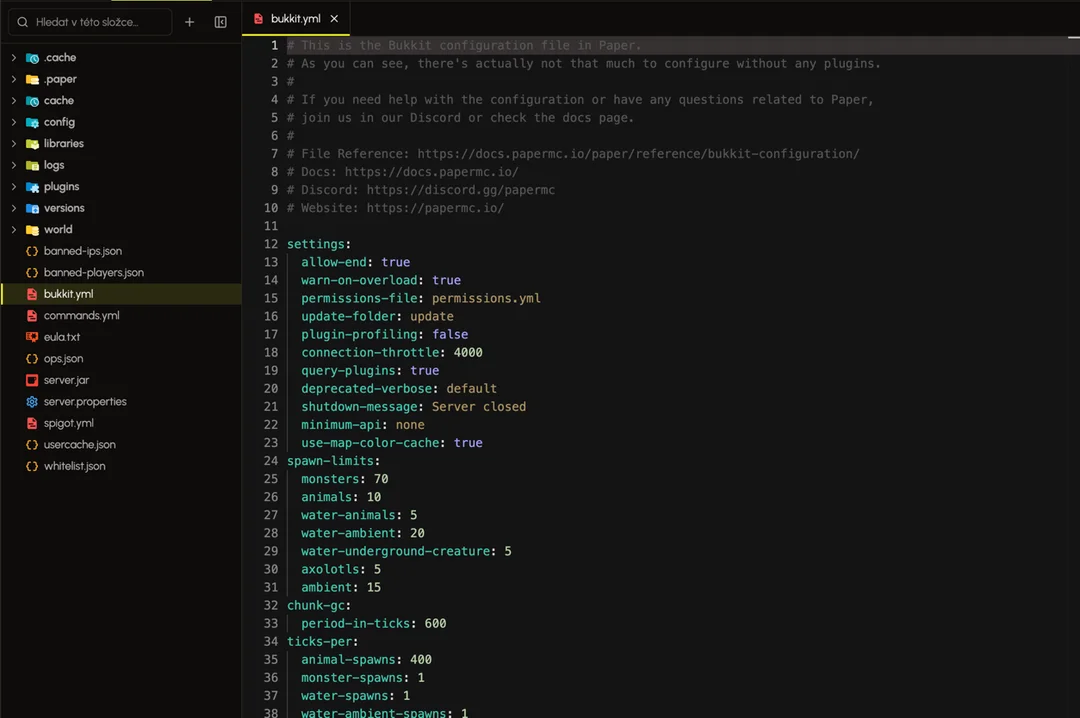Open the File Reference bukkit-configuration URL
Viewport: 1080px width, 718px height.
pos(638,154)
